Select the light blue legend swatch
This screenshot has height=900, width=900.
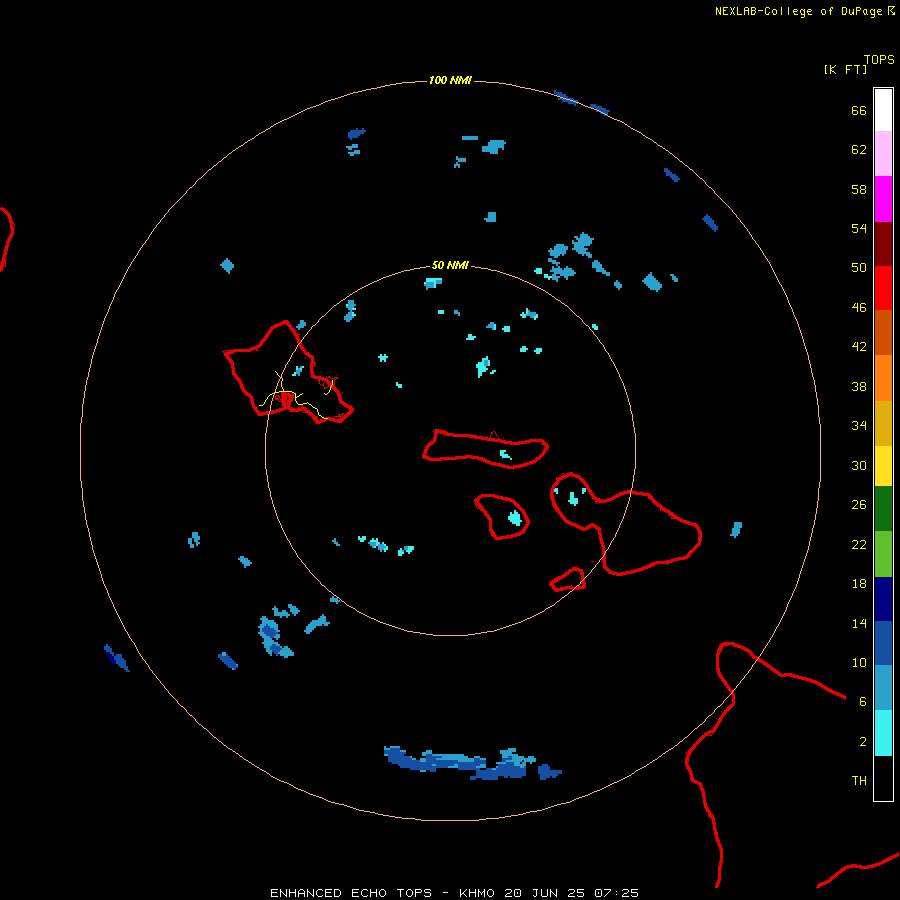click(x=883, y=688)
